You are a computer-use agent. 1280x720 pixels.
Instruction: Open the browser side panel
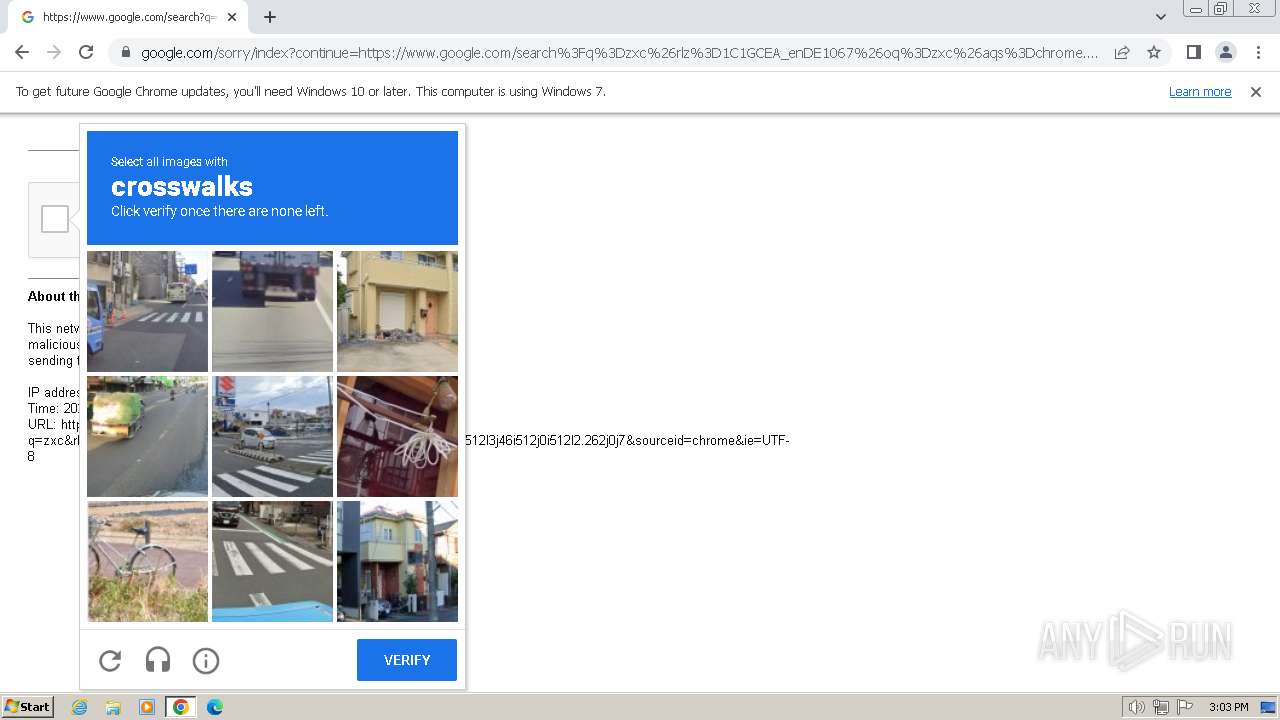1193,52
